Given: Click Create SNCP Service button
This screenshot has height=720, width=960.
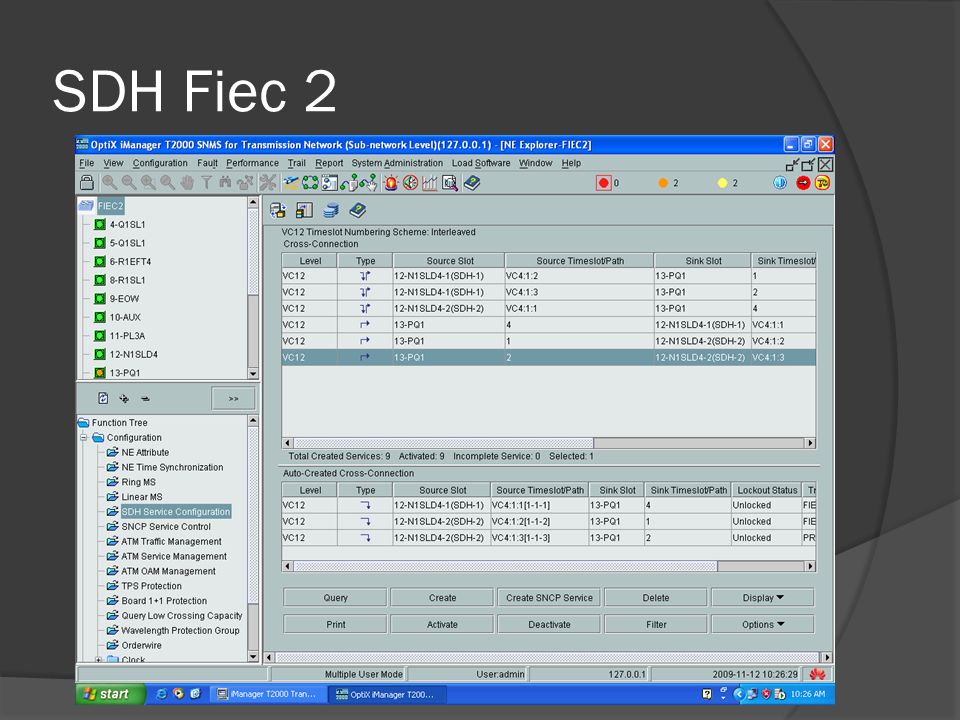Looking at the screenshot, I should click(x=549, y=598).
